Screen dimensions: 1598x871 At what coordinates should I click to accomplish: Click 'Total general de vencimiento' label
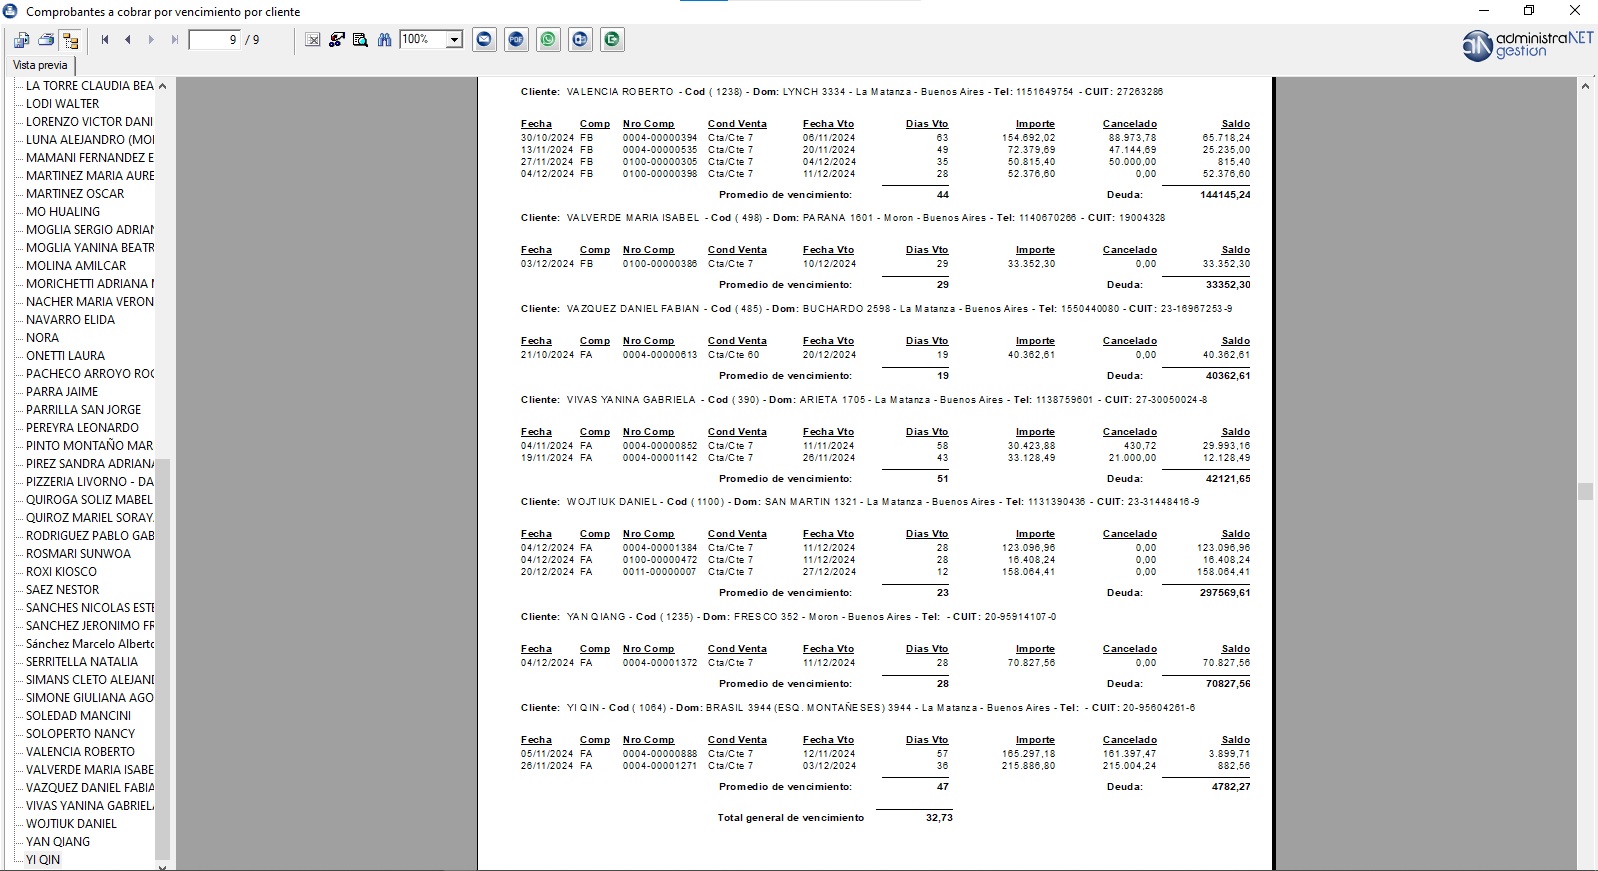[x=791, y=818]
